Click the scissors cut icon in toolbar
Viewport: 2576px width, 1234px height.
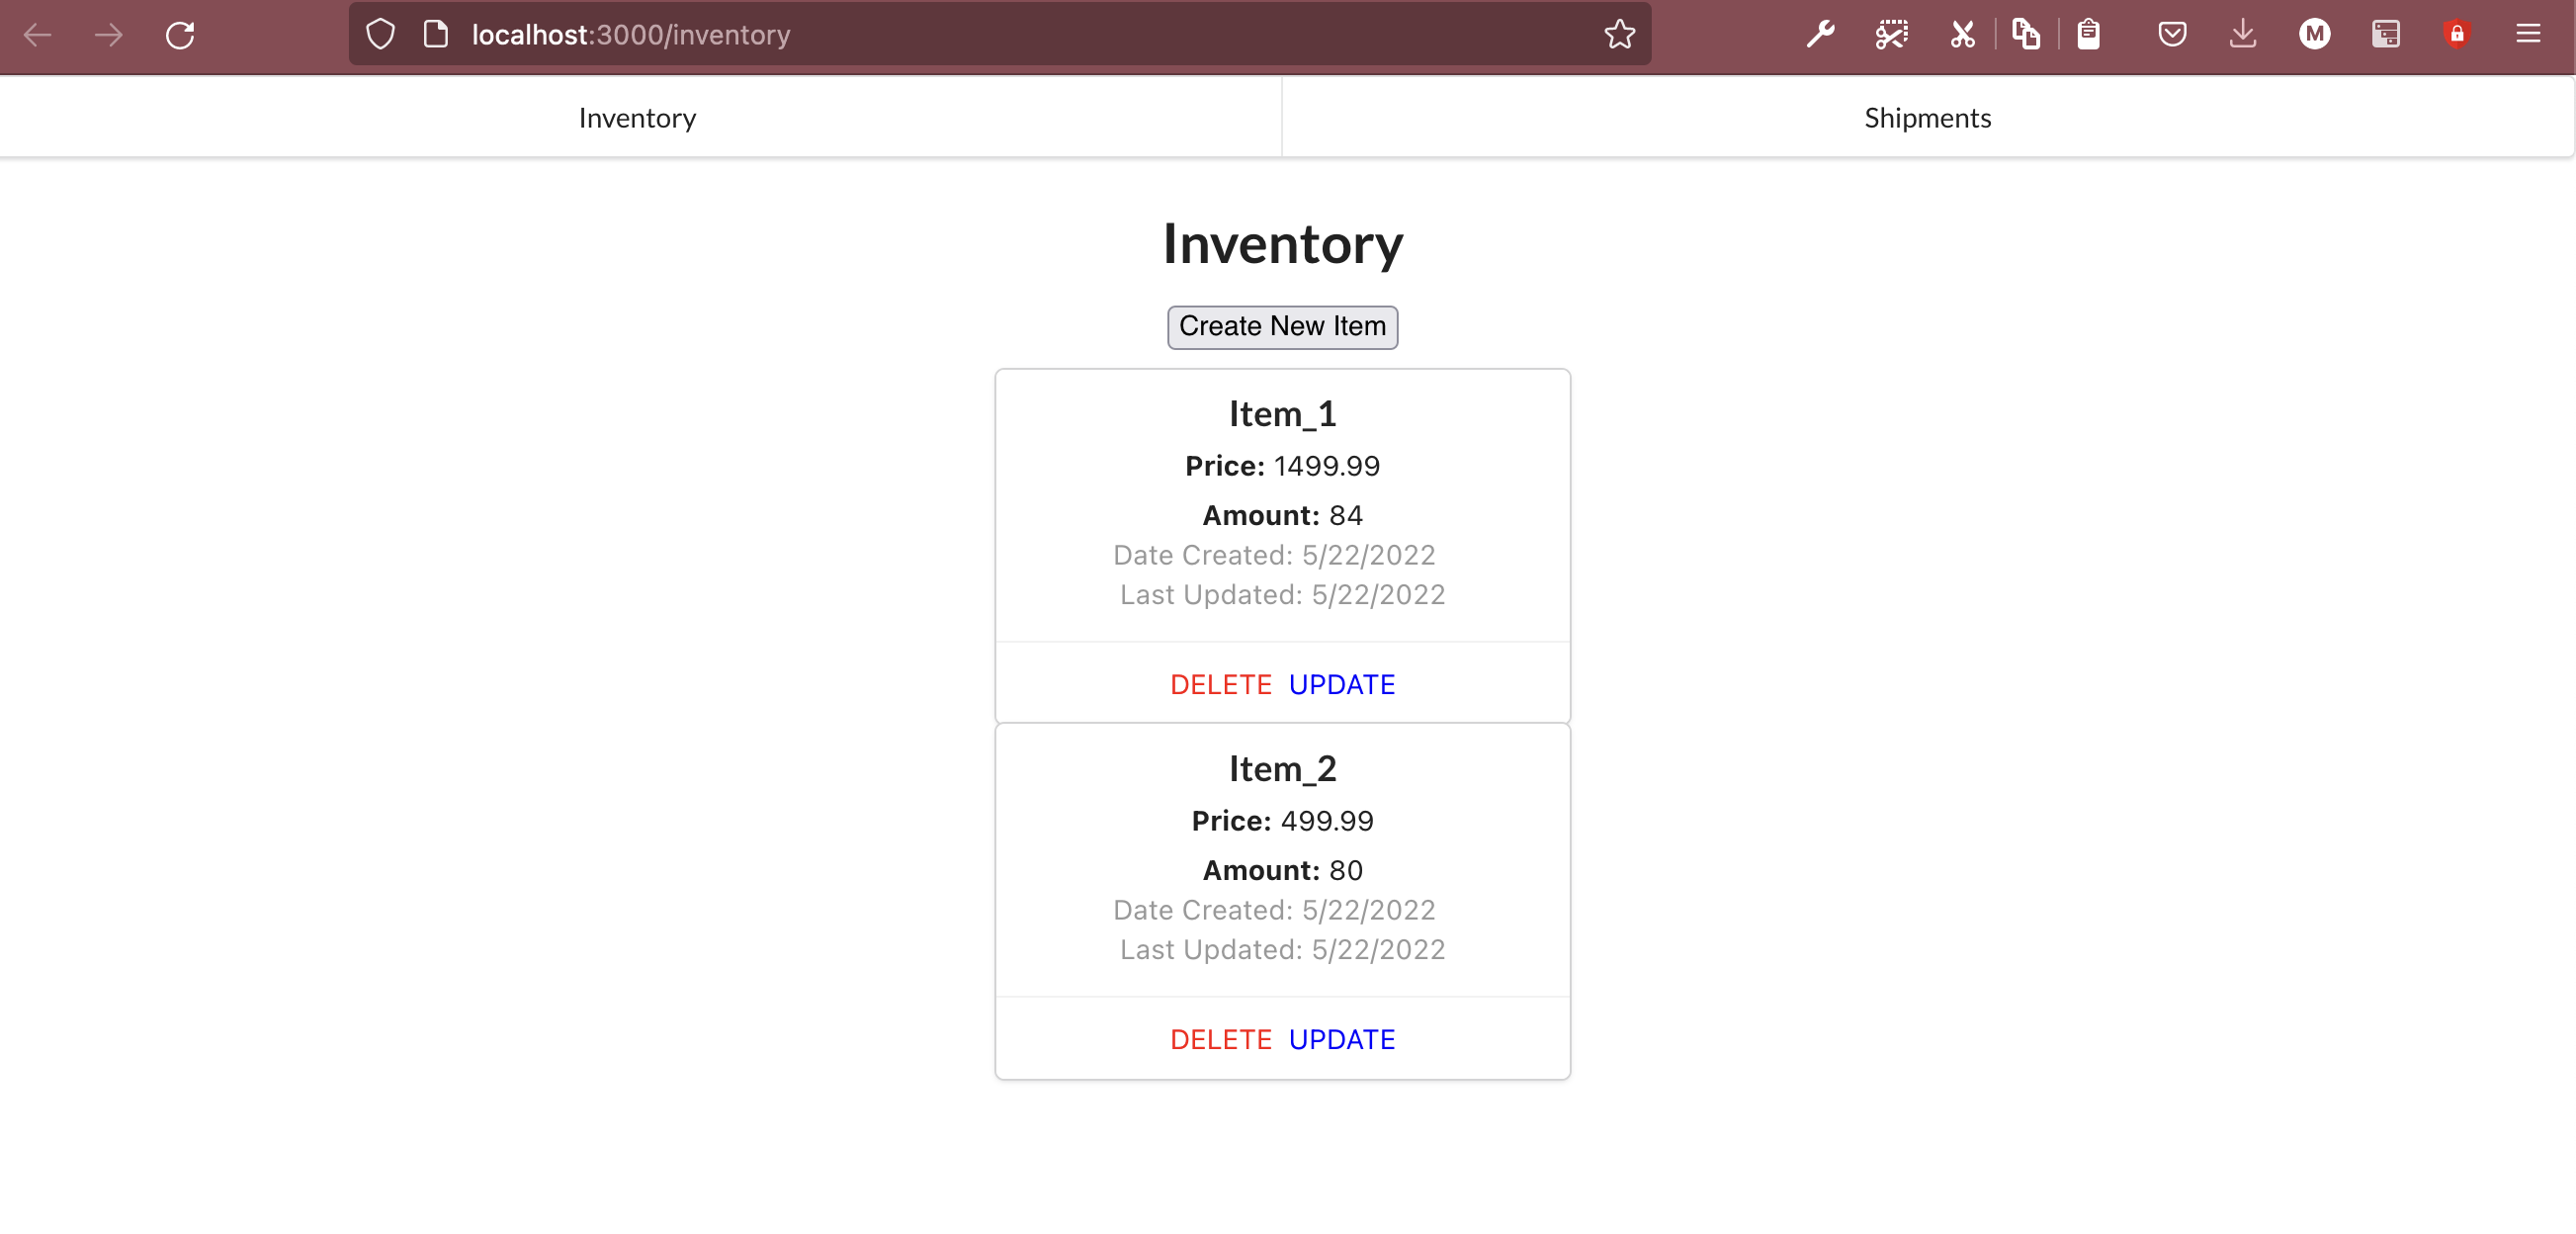coord(1962,34)
